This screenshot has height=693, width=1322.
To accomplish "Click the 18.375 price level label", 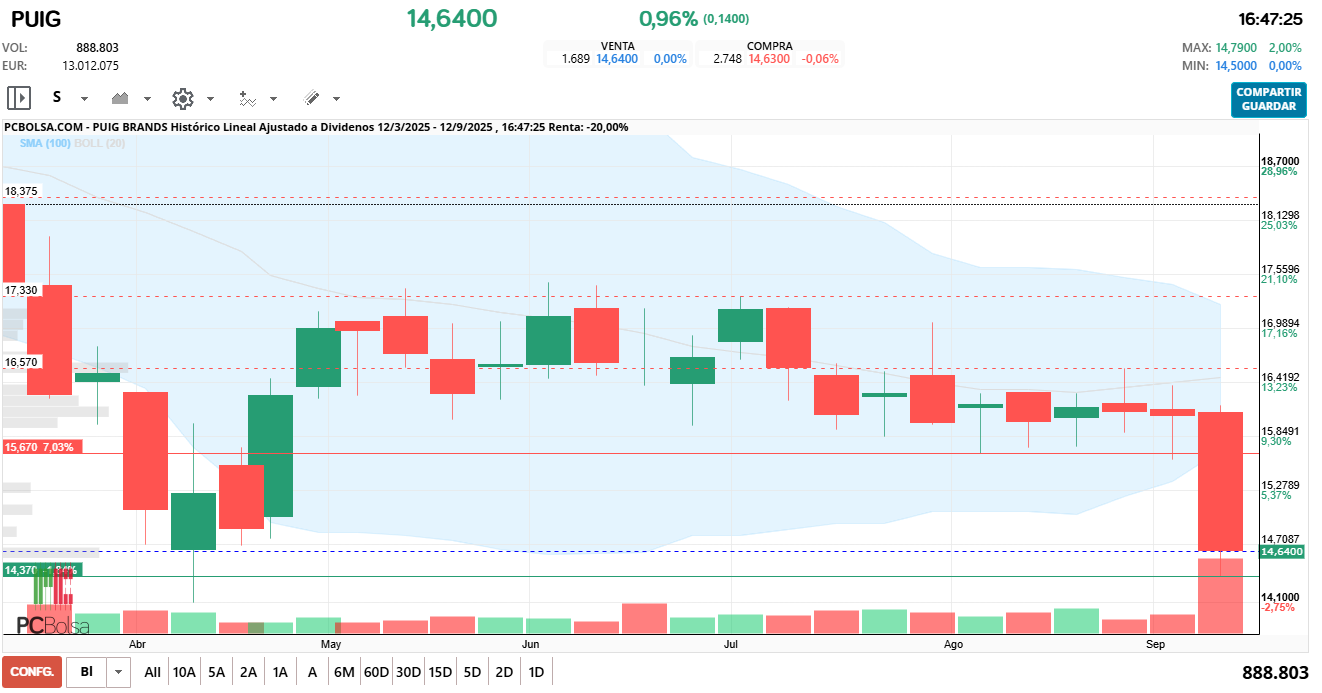I will 21,191.
